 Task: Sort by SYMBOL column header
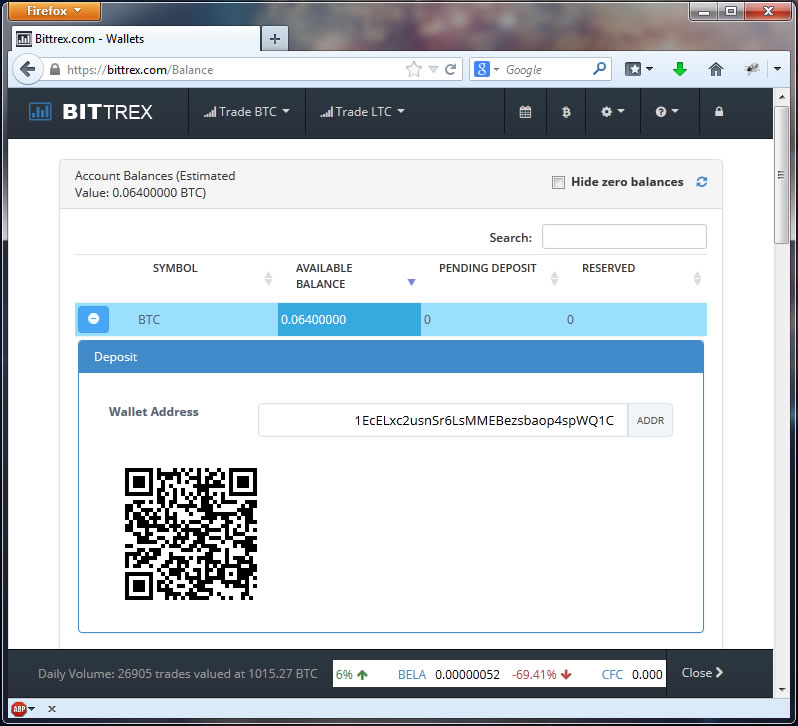point(175,268)
